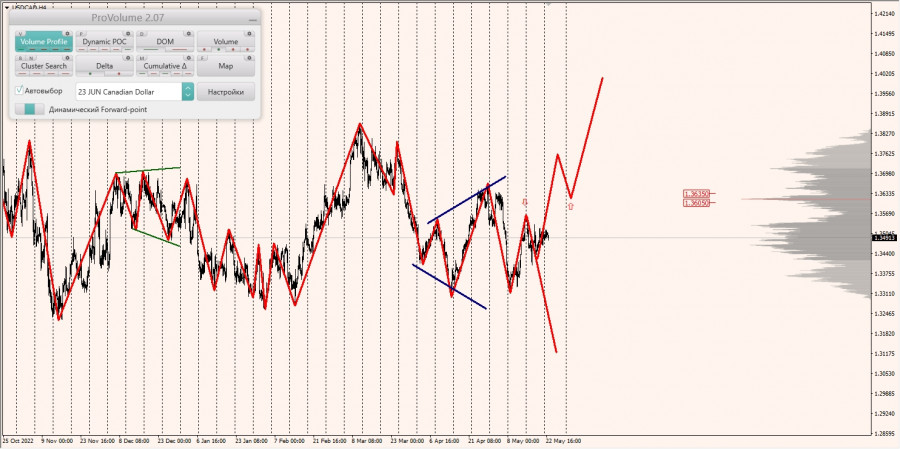The width and height of the screenshot is (900, 449).
Task: Click the contract selector up/down arrows
Action: (188, 92)
